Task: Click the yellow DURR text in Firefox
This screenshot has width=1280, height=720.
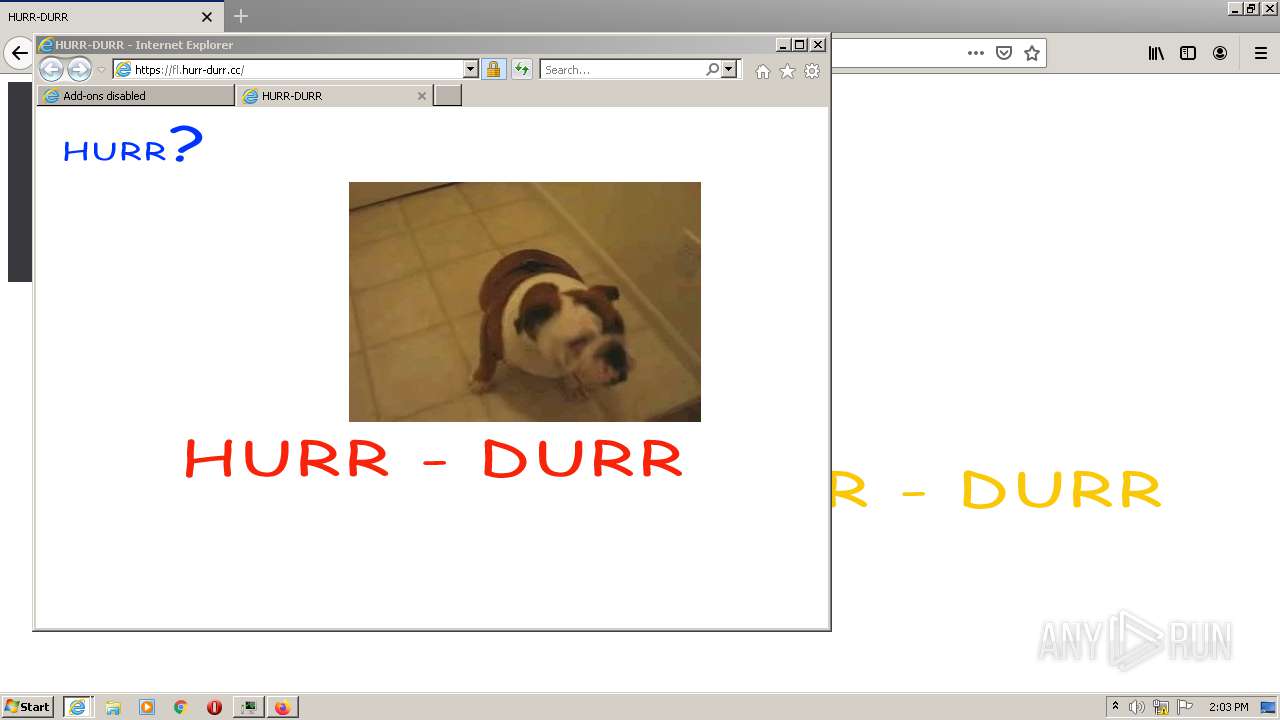Action: click(x=1062, y=490)
